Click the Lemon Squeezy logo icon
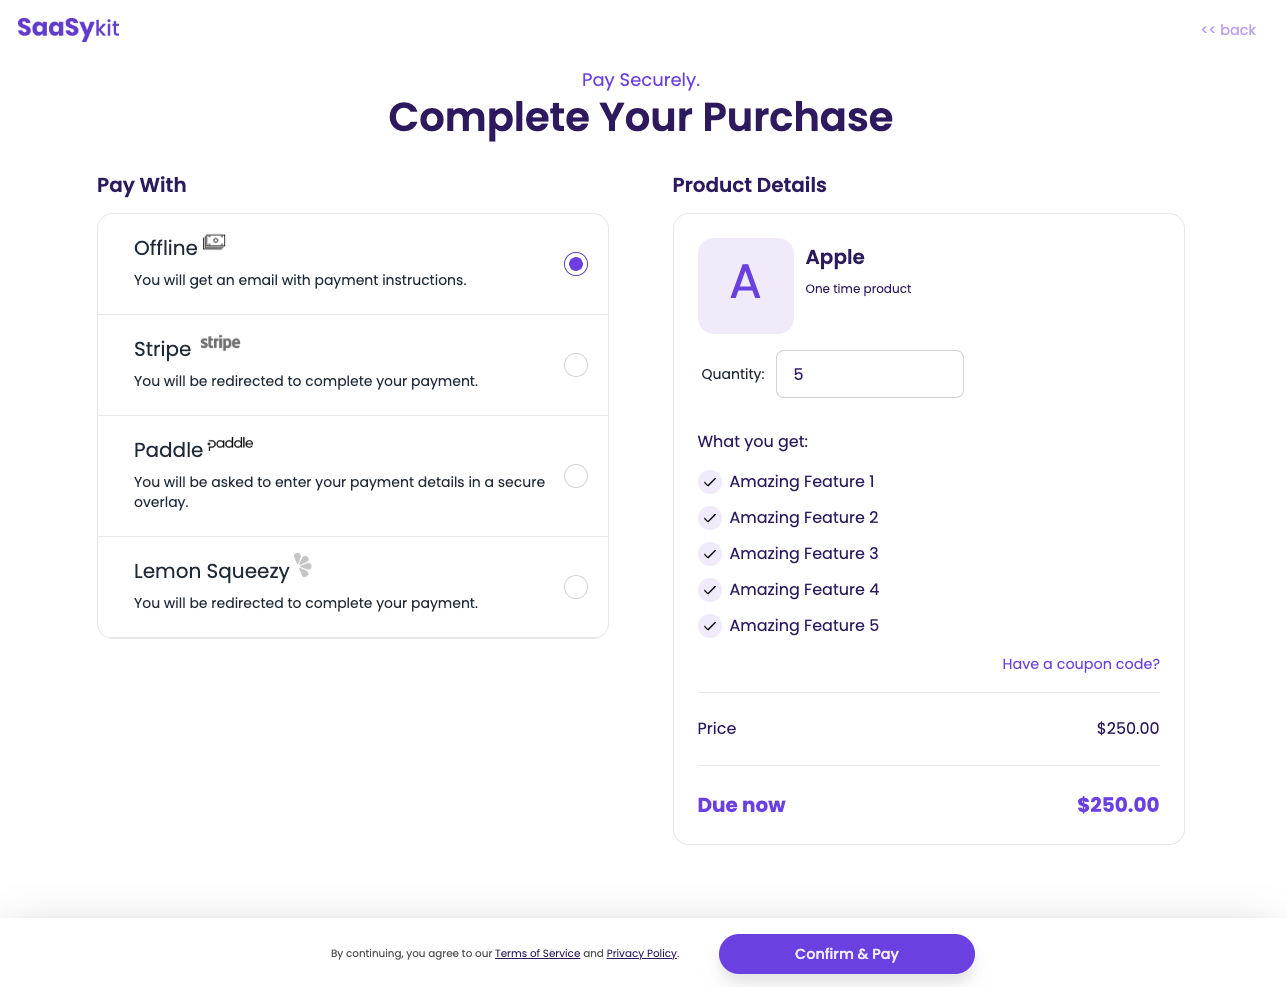The width and height of the screenshot is (1287, 987). 303,565
